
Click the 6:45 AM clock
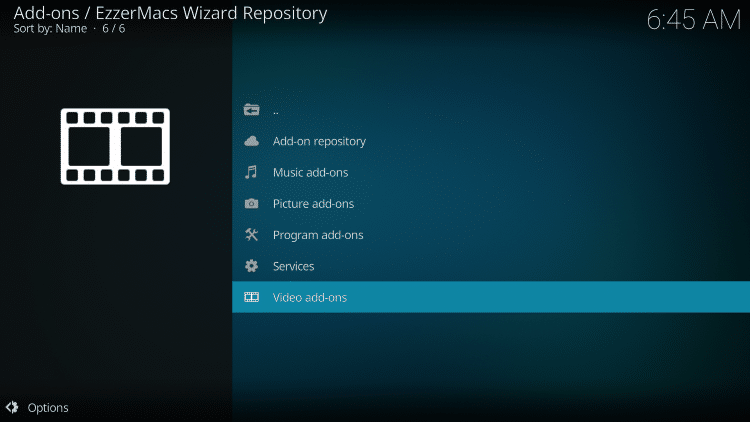click(693, 21)
